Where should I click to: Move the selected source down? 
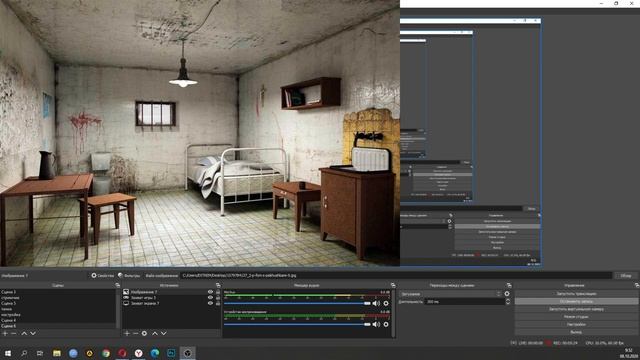point(164,333)
